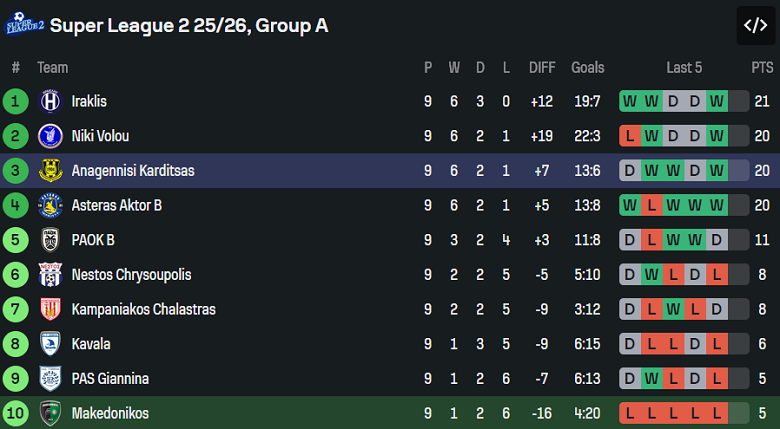Viewport: 780px width, 429px height.
Task: Click the Asteras Aktor B crest
Action: point(50,205)
